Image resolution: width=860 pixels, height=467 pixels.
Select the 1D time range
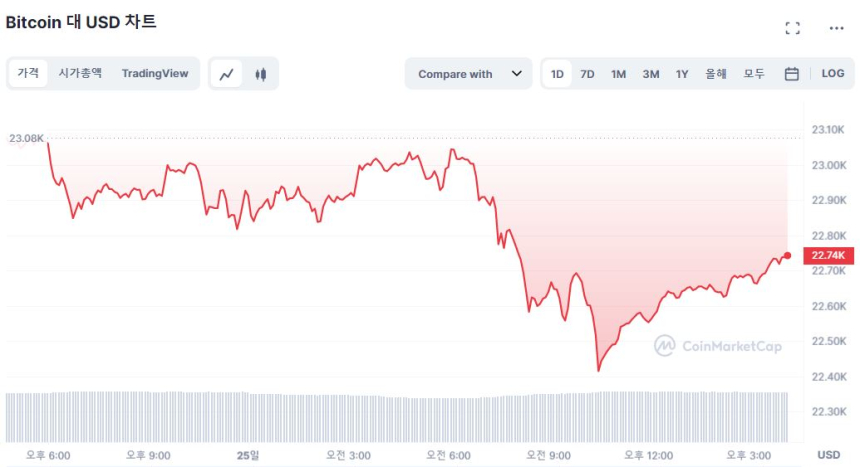(557, 74)
